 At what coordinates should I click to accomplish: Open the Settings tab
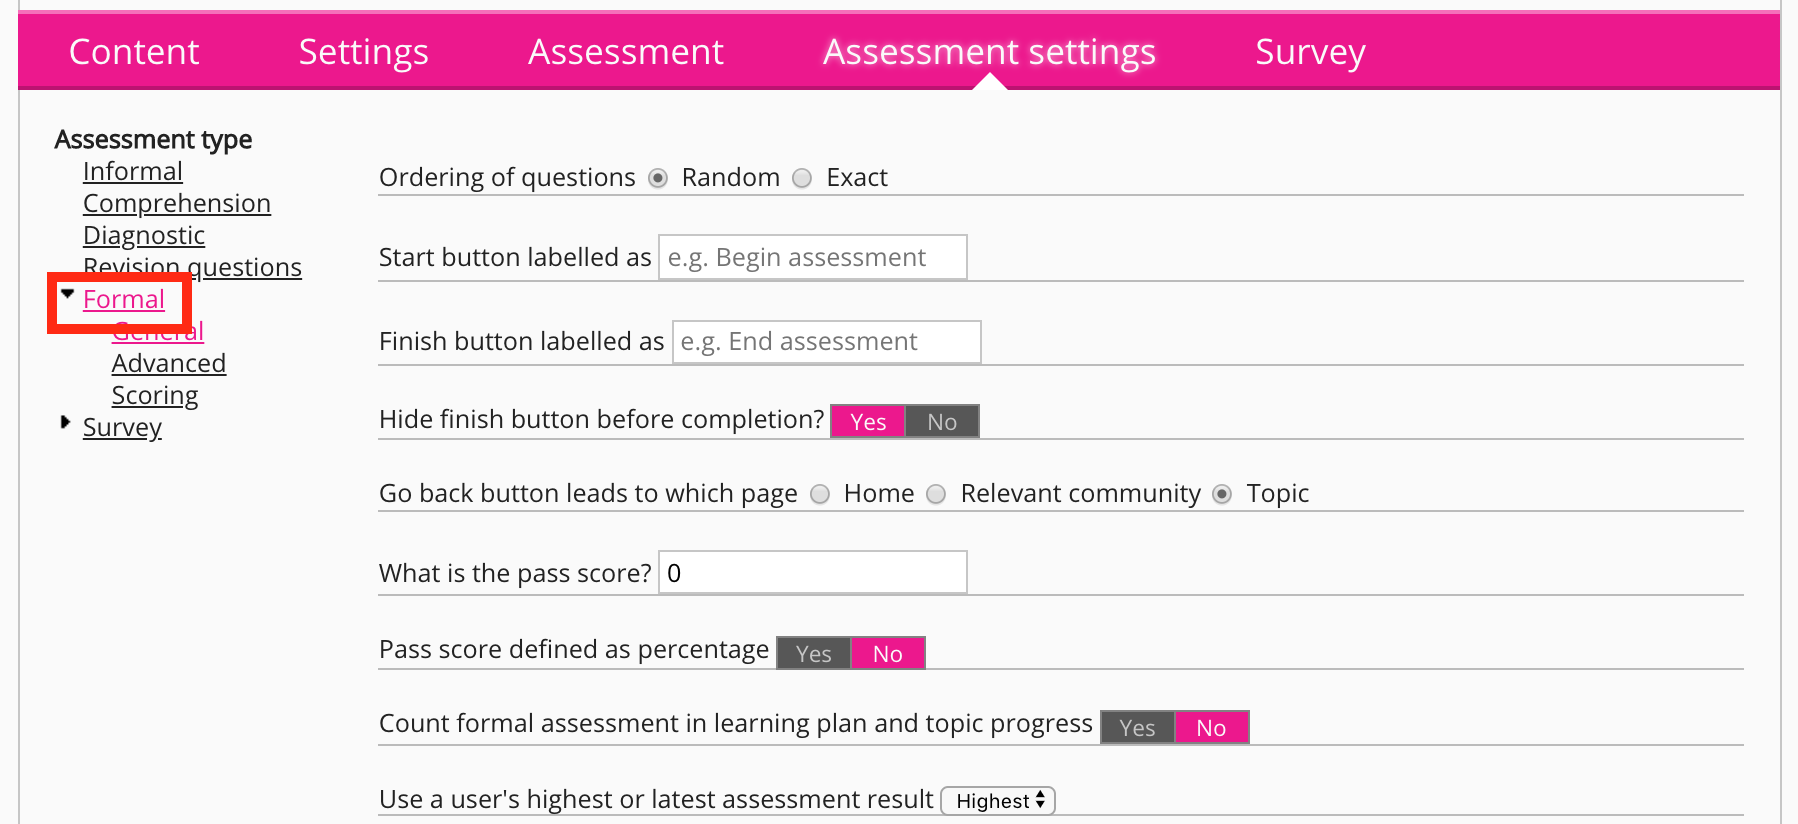click(363, 52)
